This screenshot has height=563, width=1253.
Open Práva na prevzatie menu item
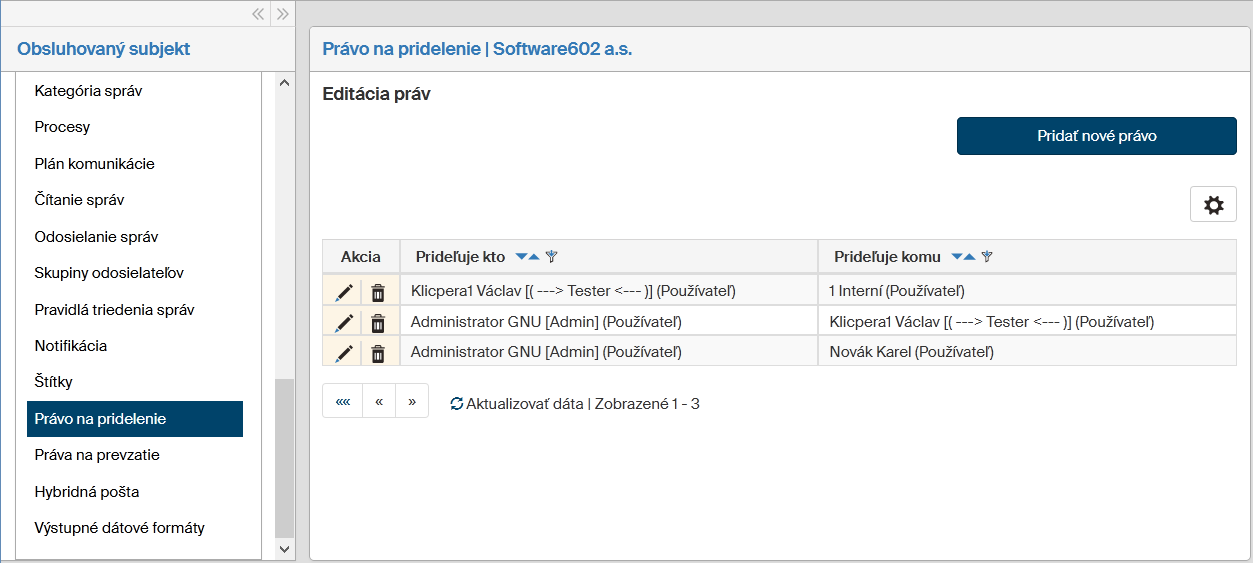click(97, 455)
